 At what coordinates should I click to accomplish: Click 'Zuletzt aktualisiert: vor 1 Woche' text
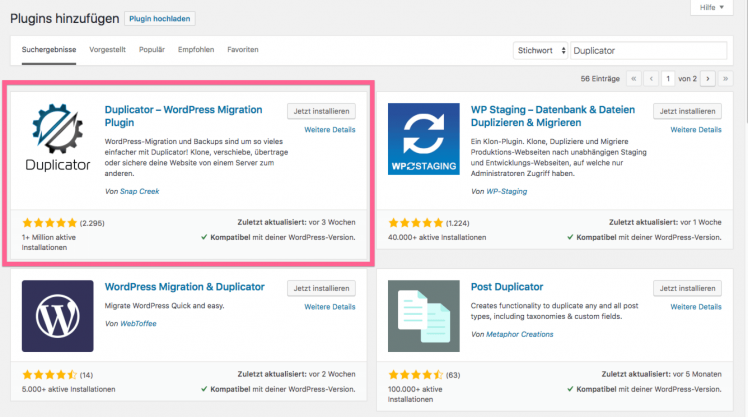click(x=665, y=222)
